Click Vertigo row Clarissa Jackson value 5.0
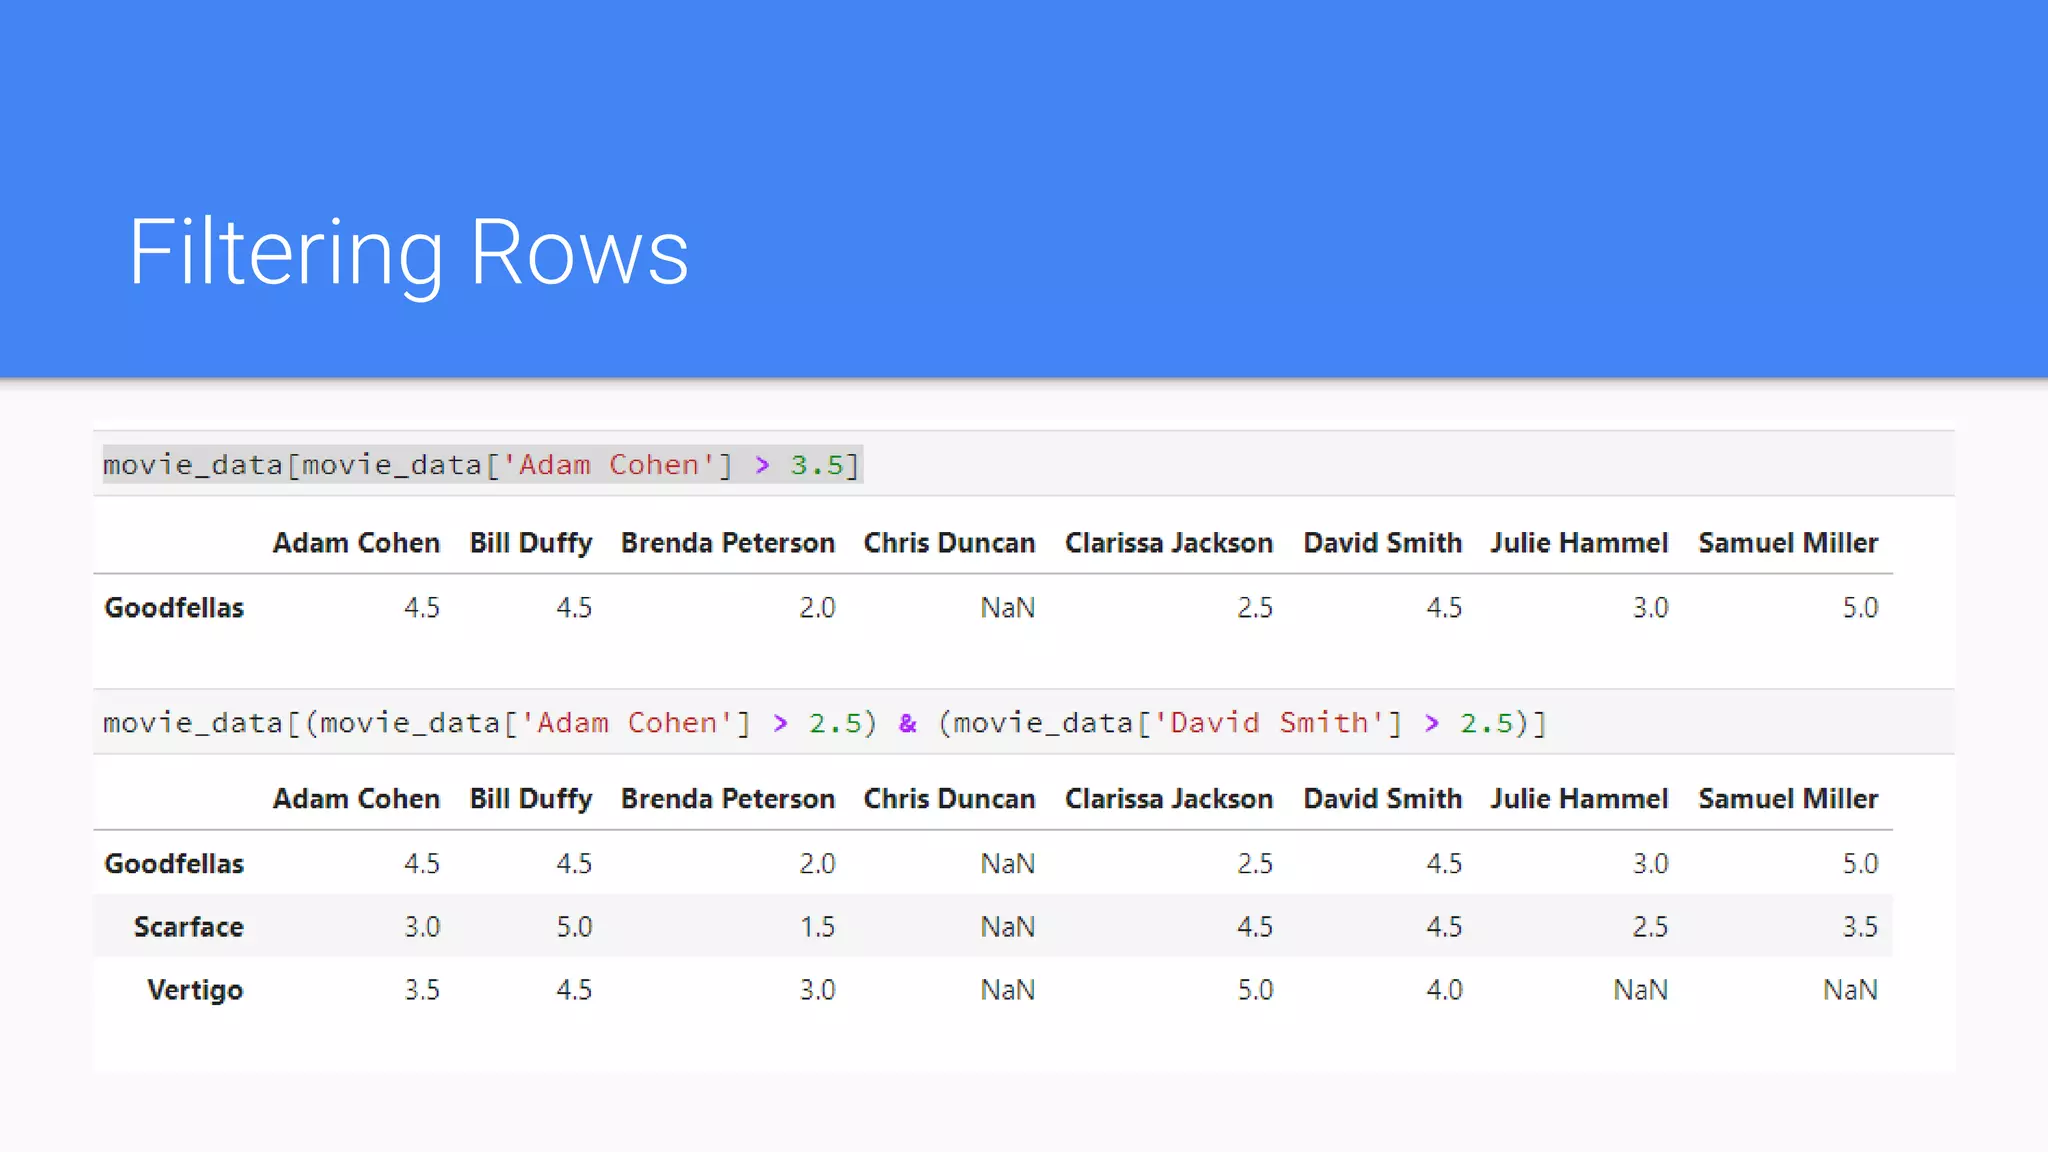The width and height of the screenshot is (2048, 1152). click(x=1255, y=990)
